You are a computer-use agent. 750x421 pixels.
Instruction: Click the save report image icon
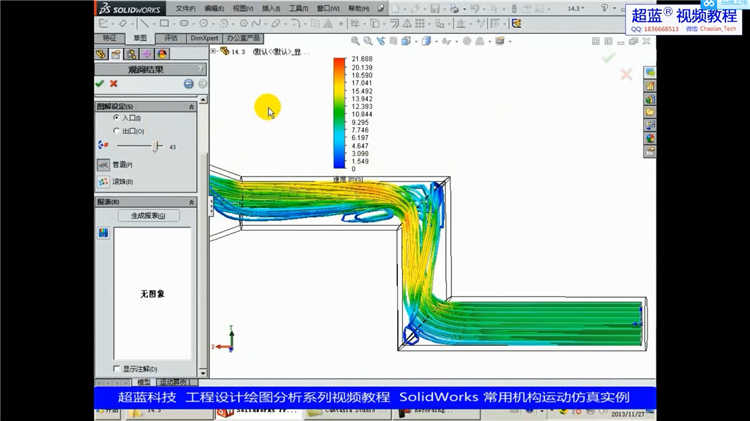pos(103,233)
